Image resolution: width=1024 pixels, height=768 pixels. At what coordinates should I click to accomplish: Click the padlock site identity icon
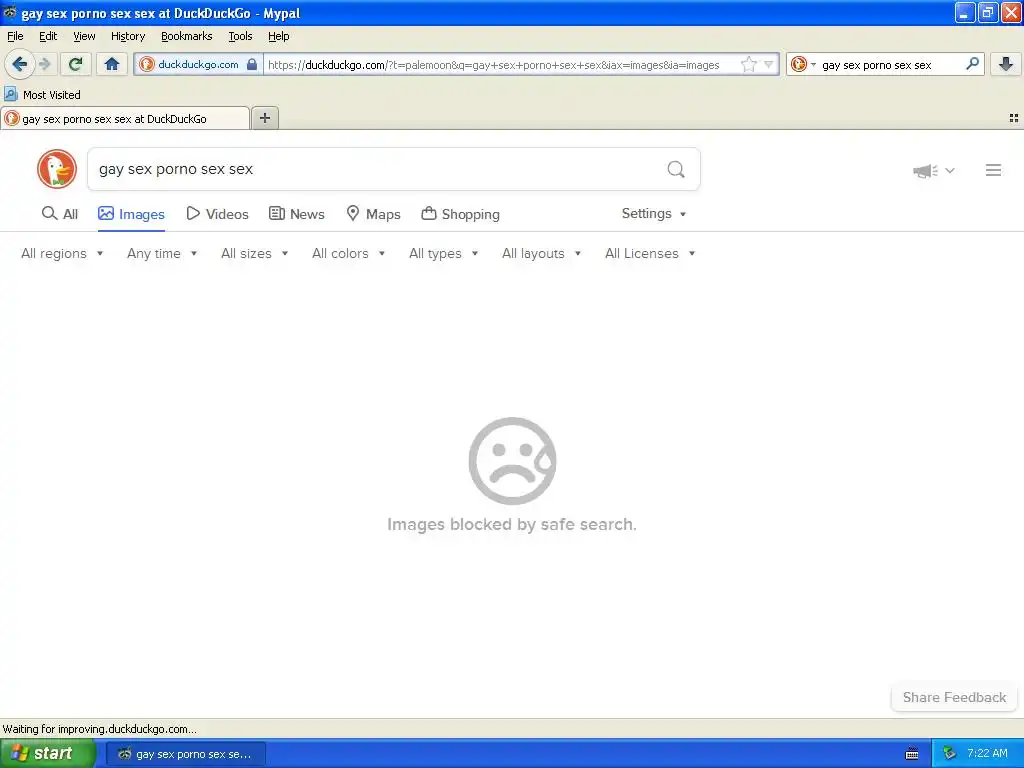(x=252, y=64)
